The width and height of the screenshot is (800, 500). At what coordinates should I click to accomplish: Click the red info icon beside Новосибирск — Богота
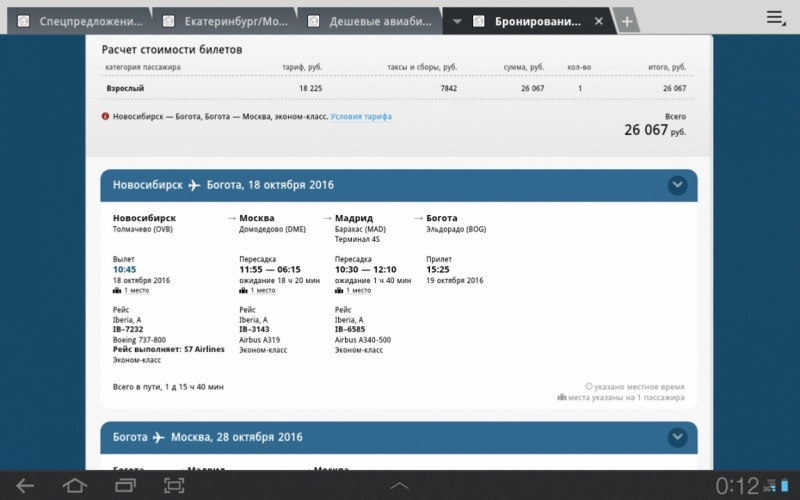pyautogui.click(x=105, y=116)
